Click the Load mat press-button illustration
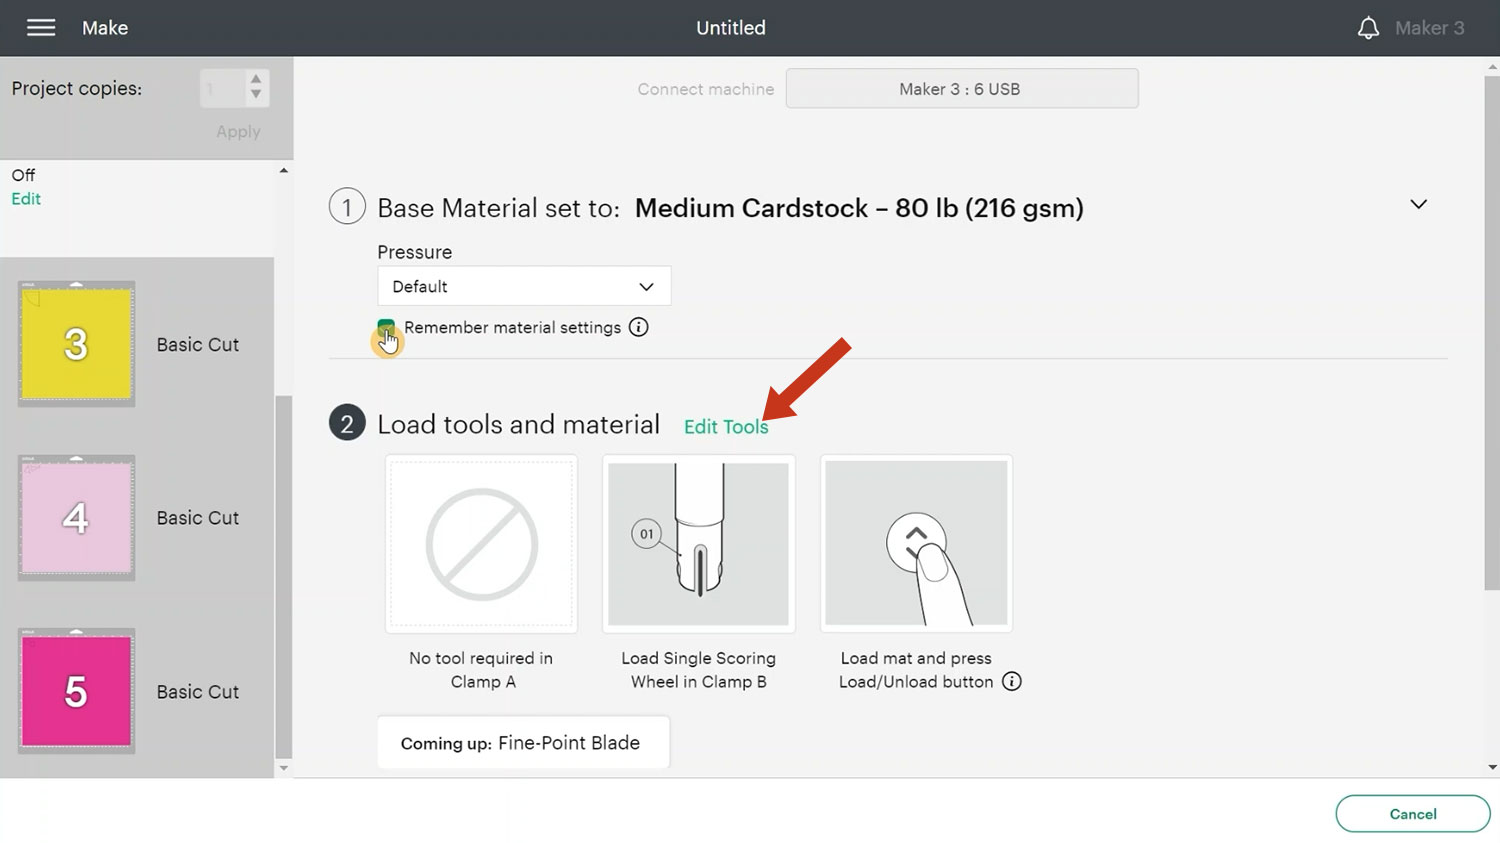This screenshot has width=1500, height=843. click(x=916, y=543)
